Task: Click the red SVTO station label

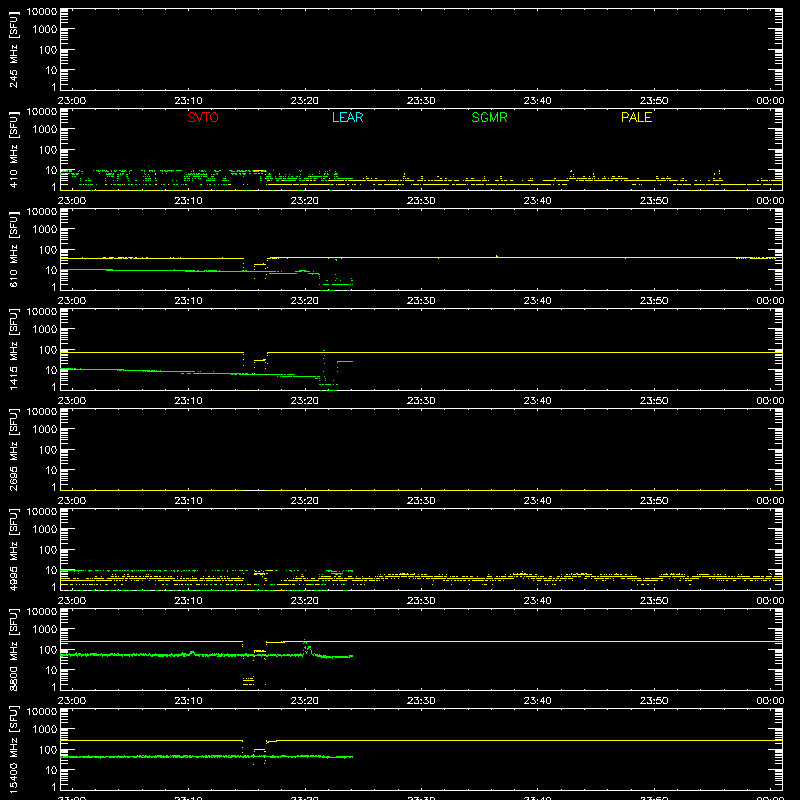Action: pyautogui.click(x=203, y=117)
